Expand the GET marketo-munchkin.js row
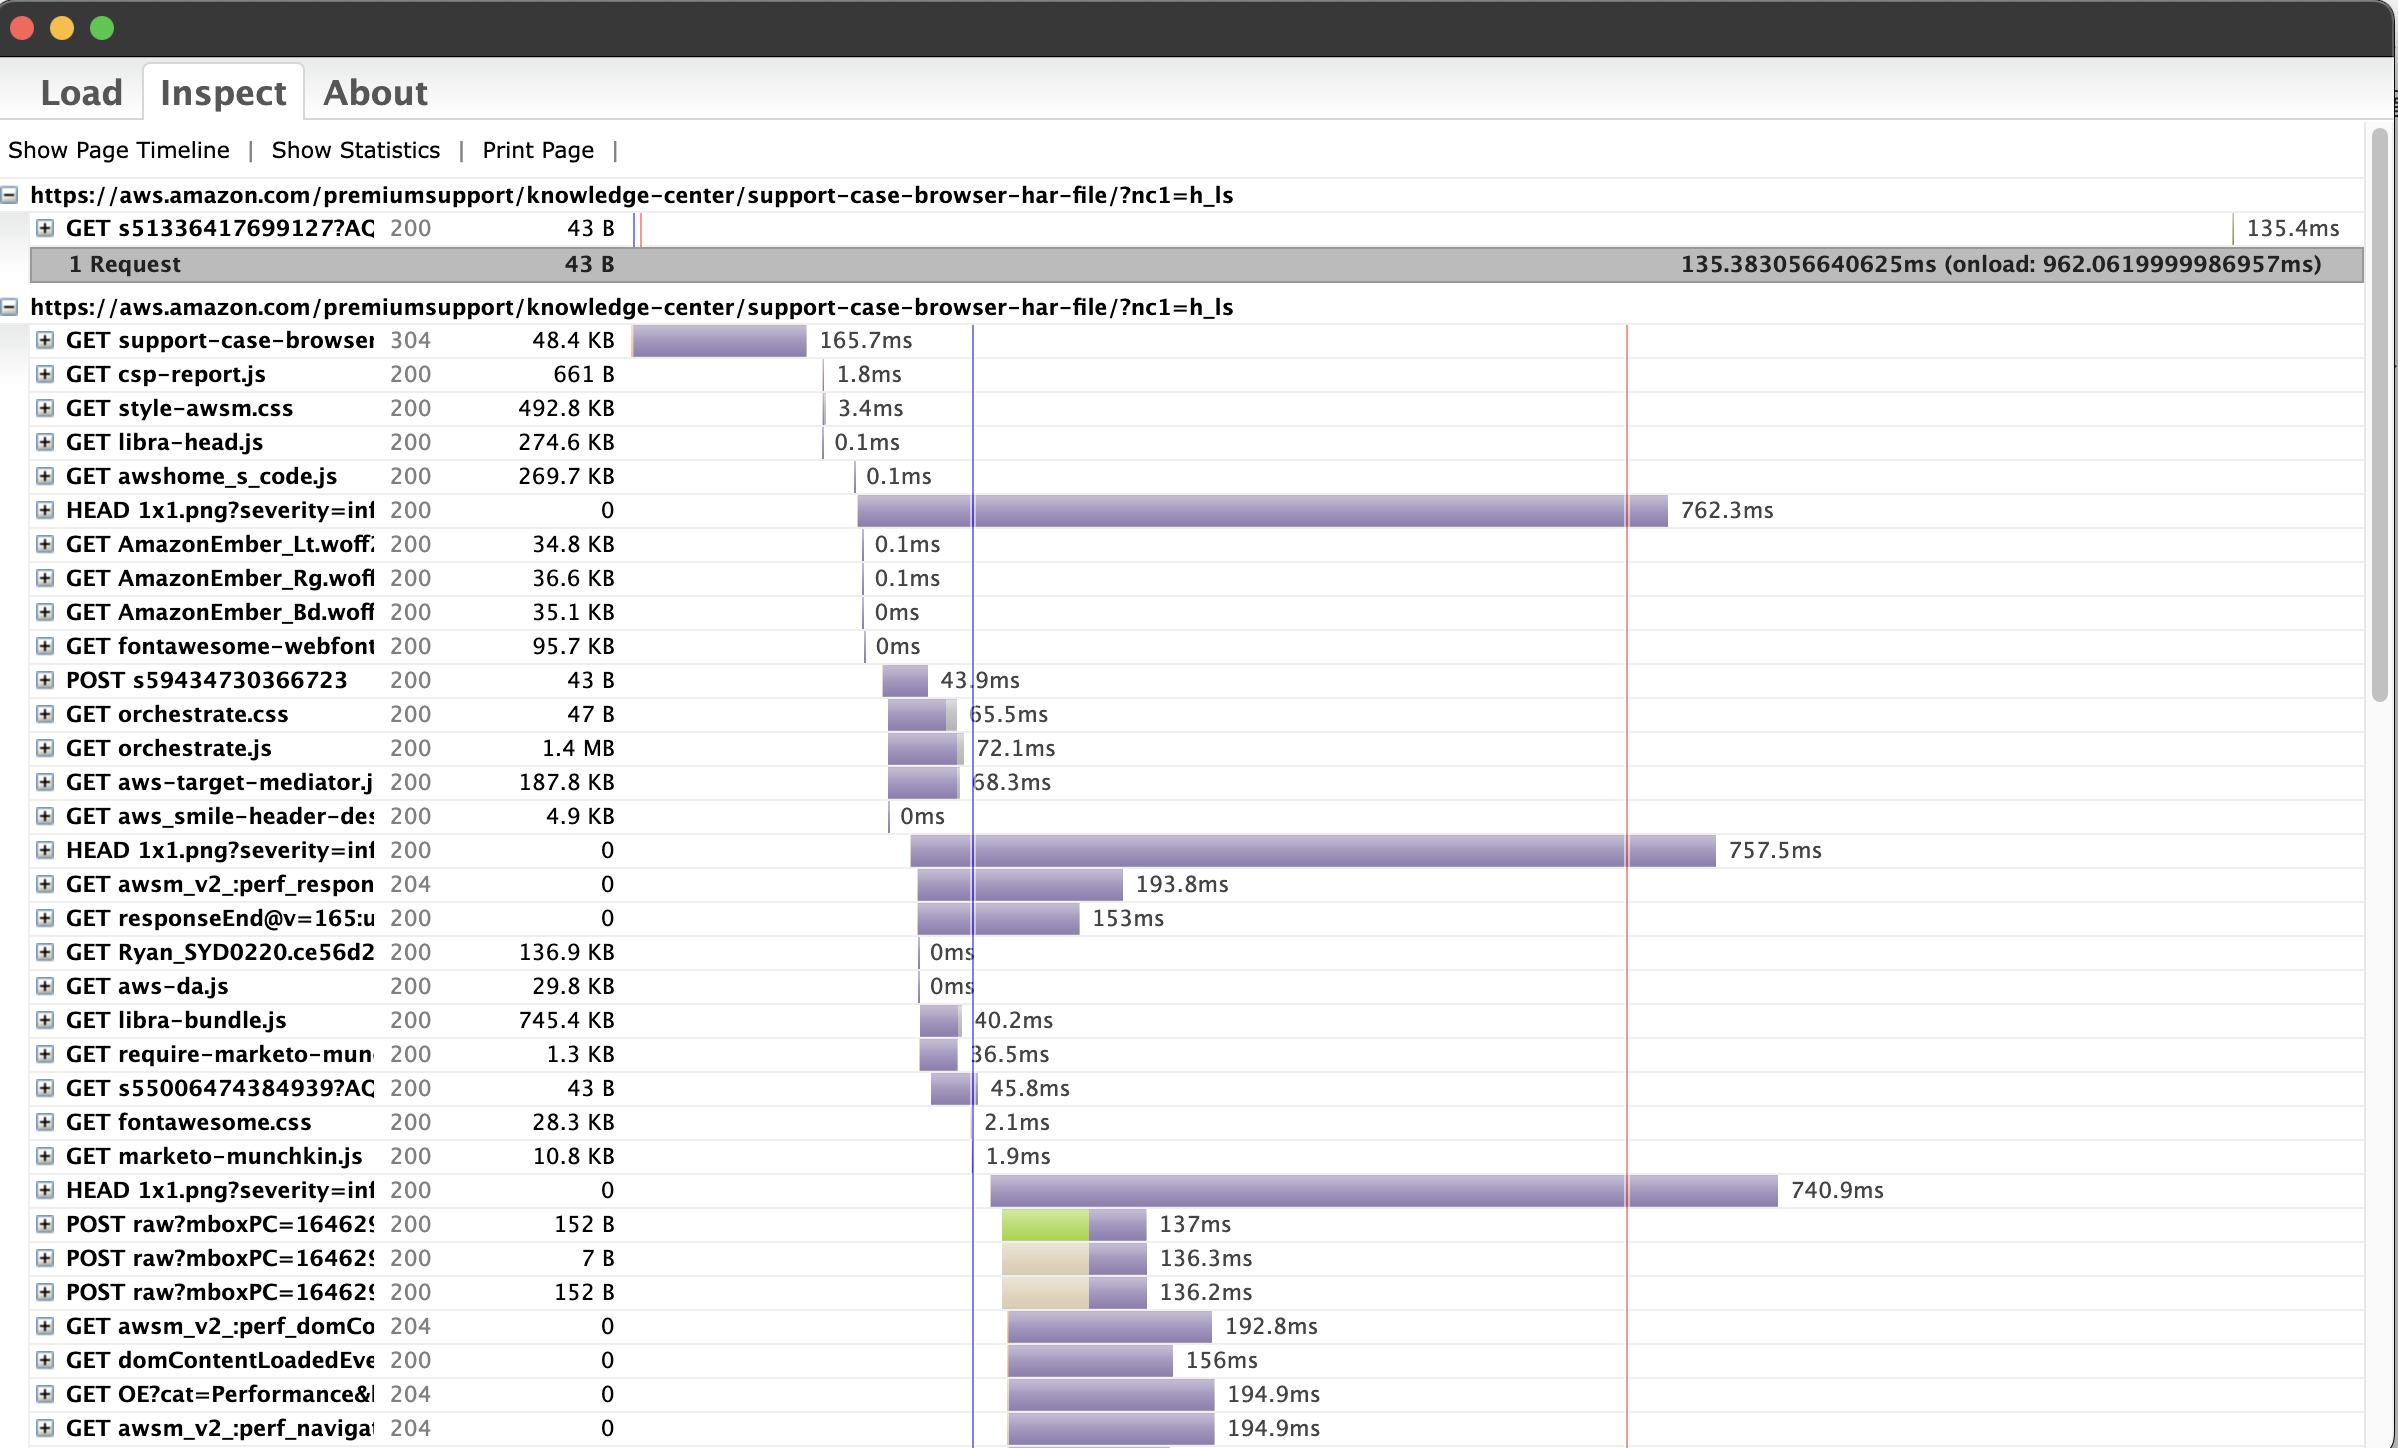 click(45, 1156)
